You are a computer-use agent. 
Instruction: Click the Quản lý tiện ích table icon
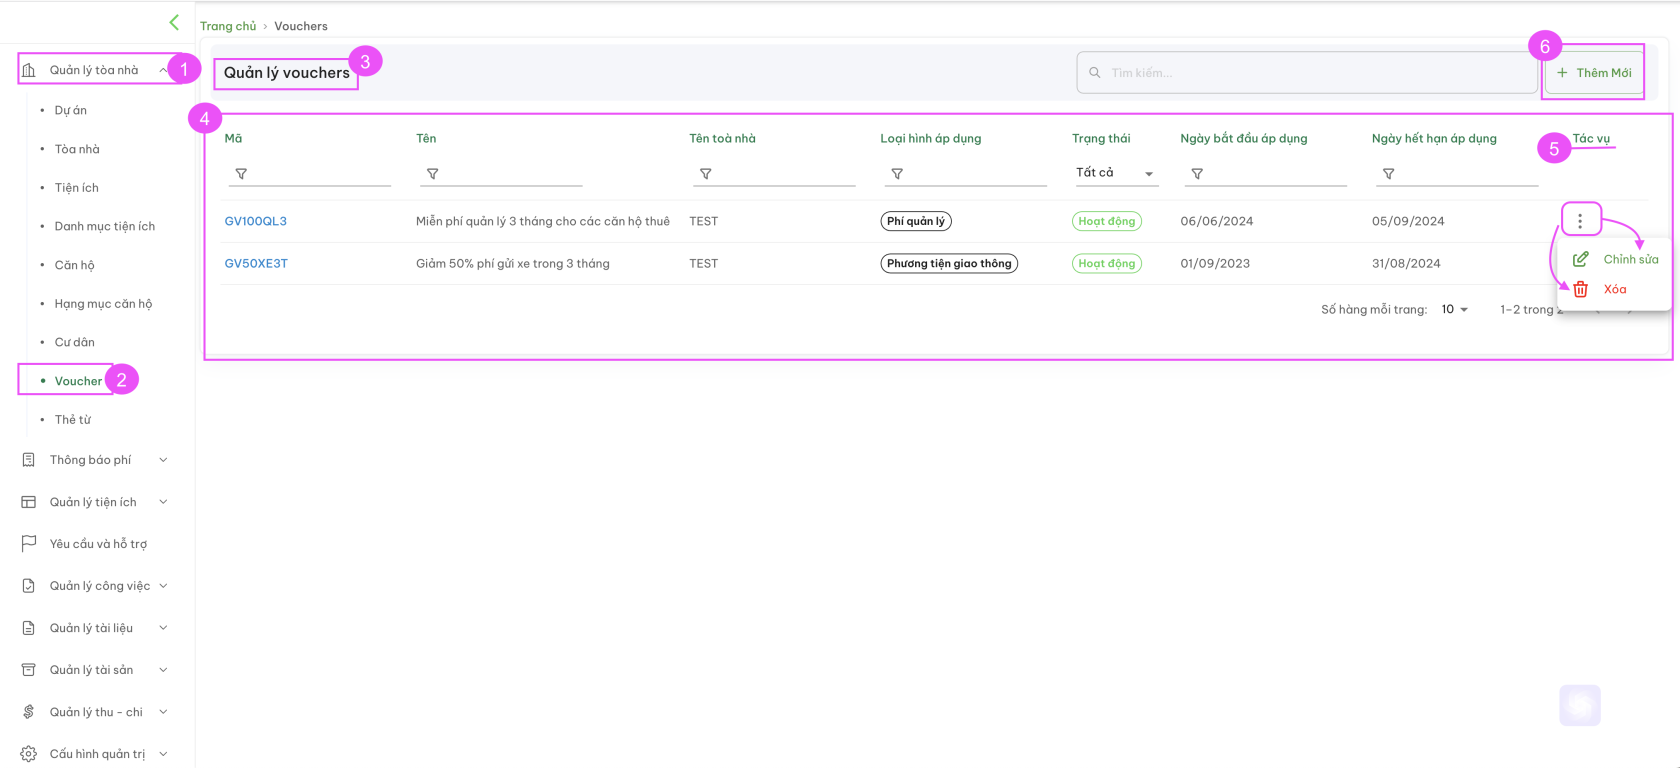(x=29, y=502)
